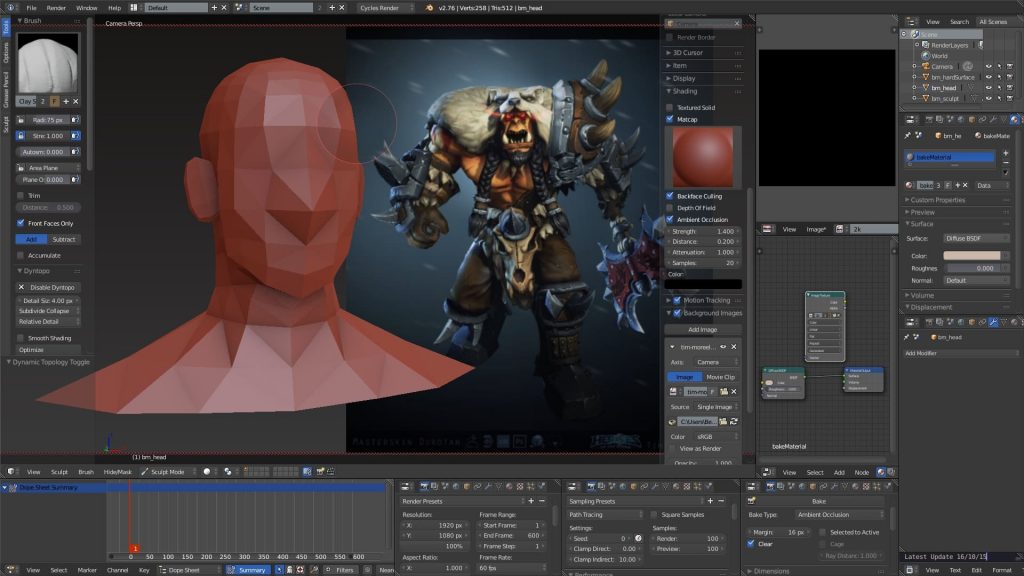Open the Node menu in node editor
Viewport: 1024px width, 576px height.
click(861, 472)
